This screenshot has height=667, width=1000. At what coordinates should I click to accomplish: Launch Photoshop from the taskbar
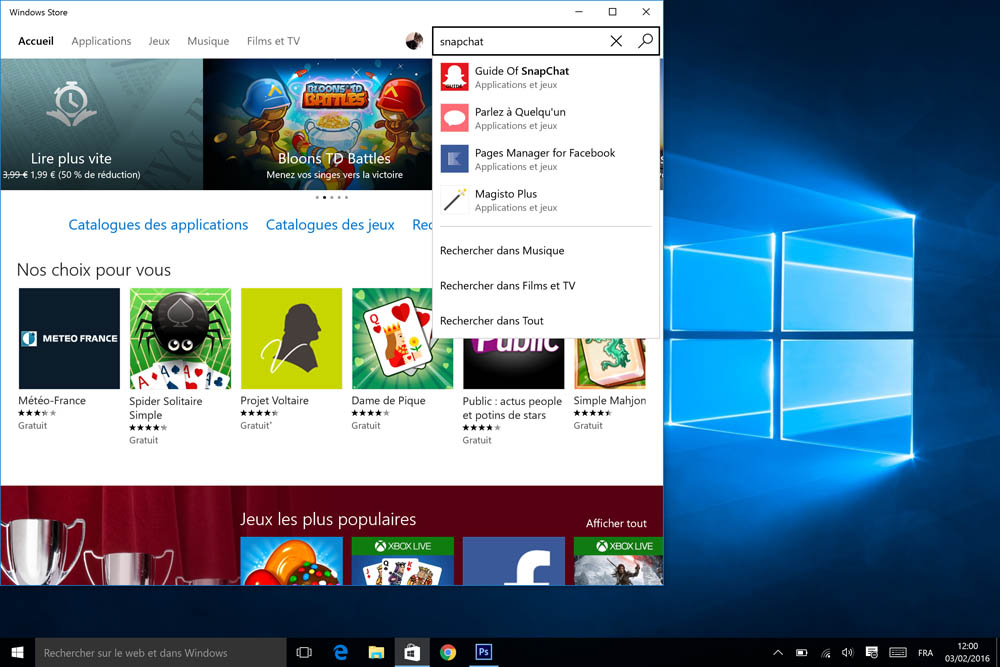point(483,652)
